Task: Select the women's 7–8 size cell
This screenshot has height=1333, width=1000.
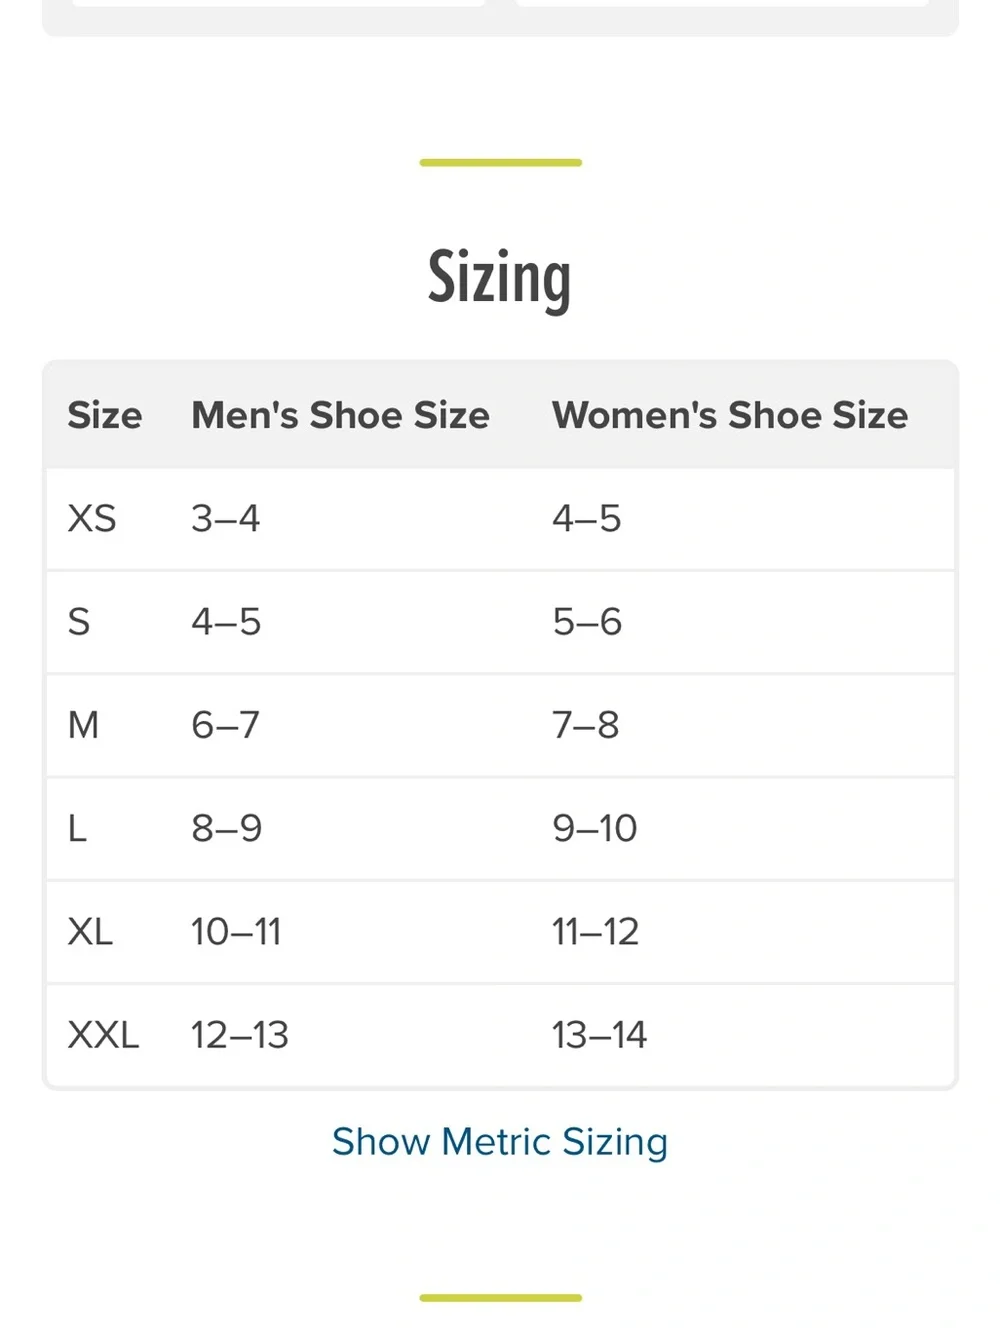Action: pyautogui.click(x=586, y=724)
